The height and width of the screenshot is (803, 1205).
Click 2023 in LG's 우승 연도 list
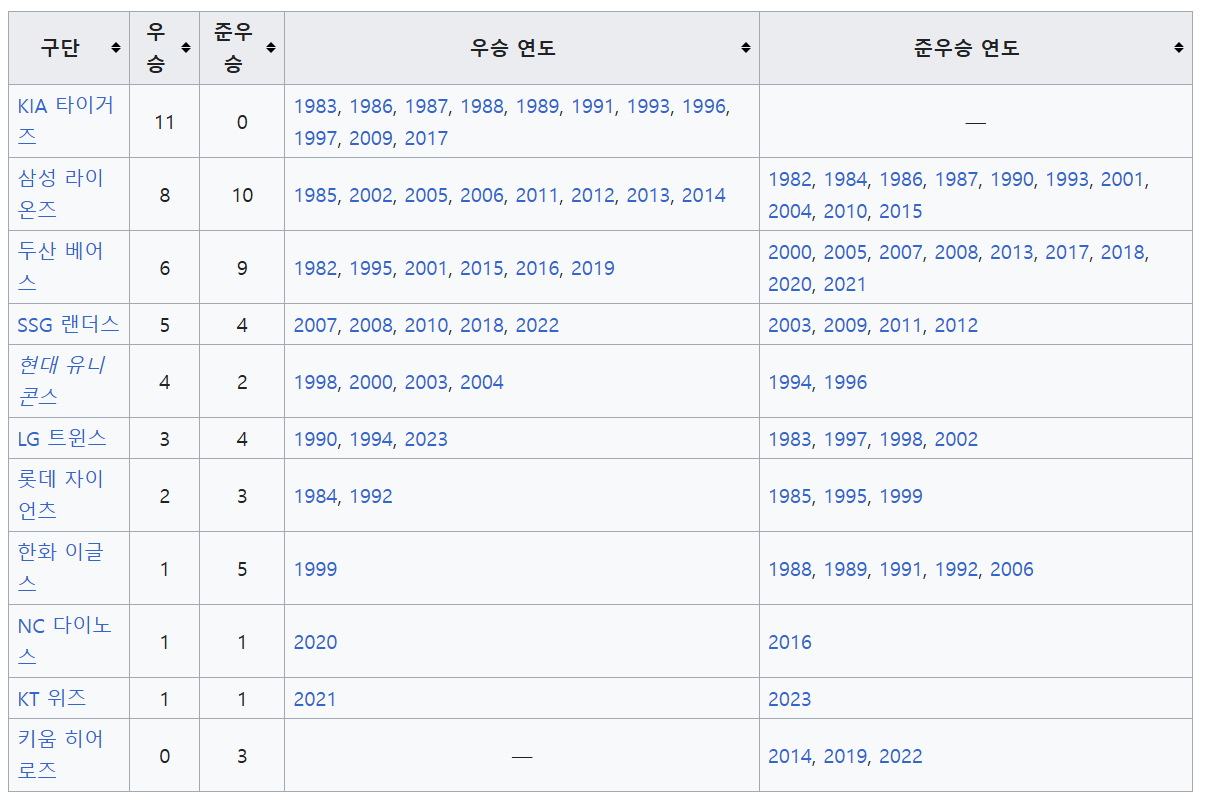pyautogui.click(x=427, y=439)
